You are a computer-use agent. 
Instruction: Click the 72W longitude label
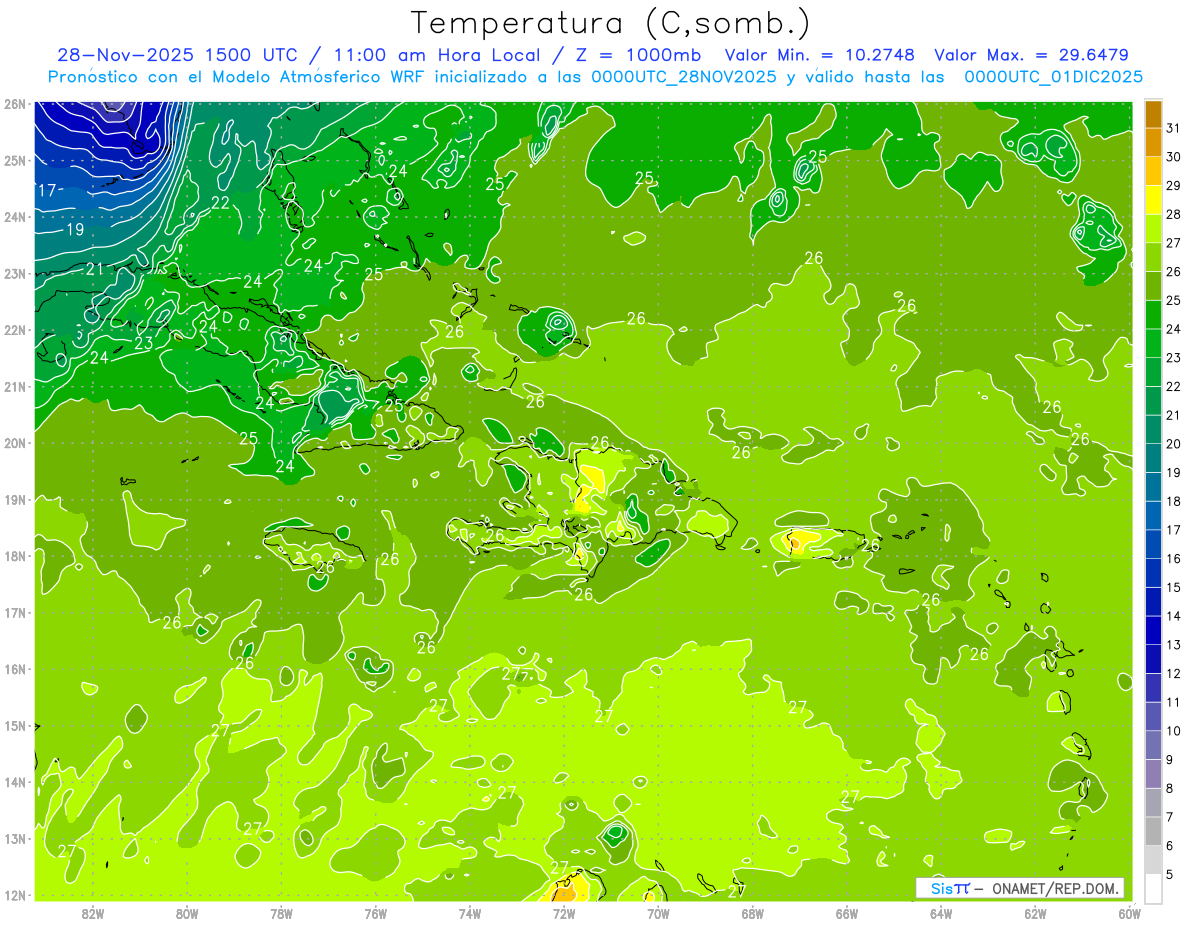coord(563,913)
